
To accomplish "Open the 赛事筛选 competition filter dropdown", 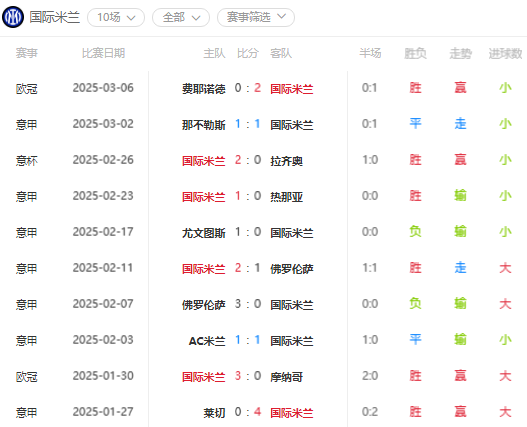I will (x=256, y=17).
